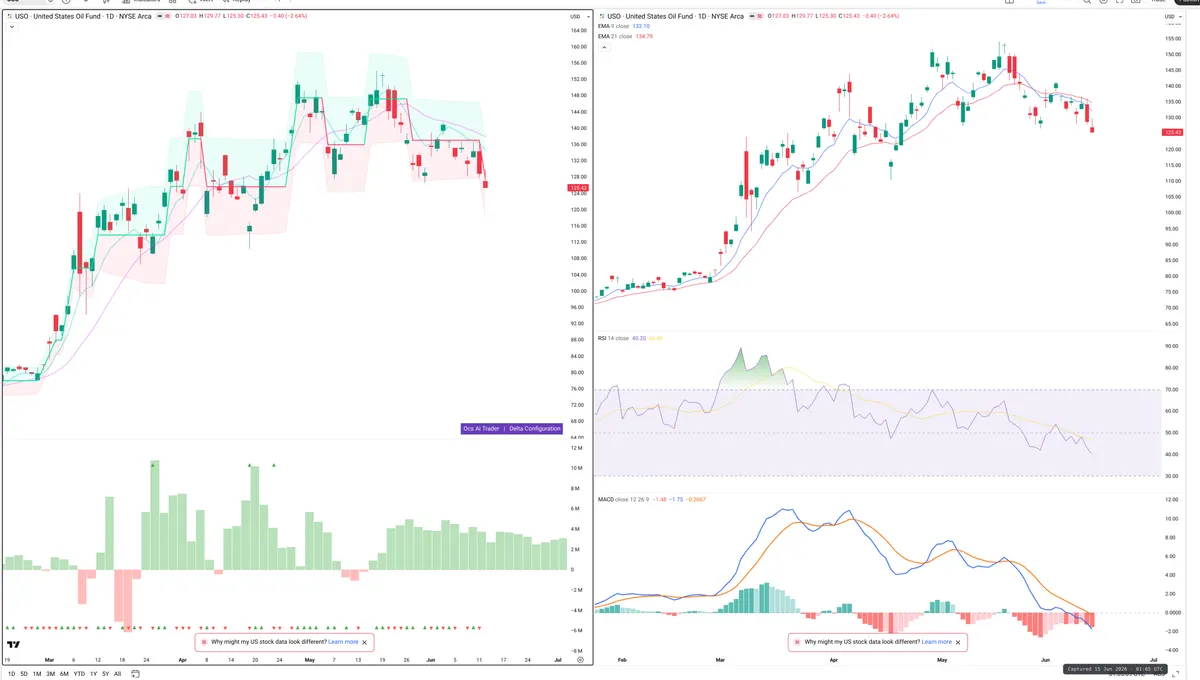The height and width of the screenshot is (680, 1200).
Task: Select the 1D time range
Action: pyautogui.click(x=11, y=674)
